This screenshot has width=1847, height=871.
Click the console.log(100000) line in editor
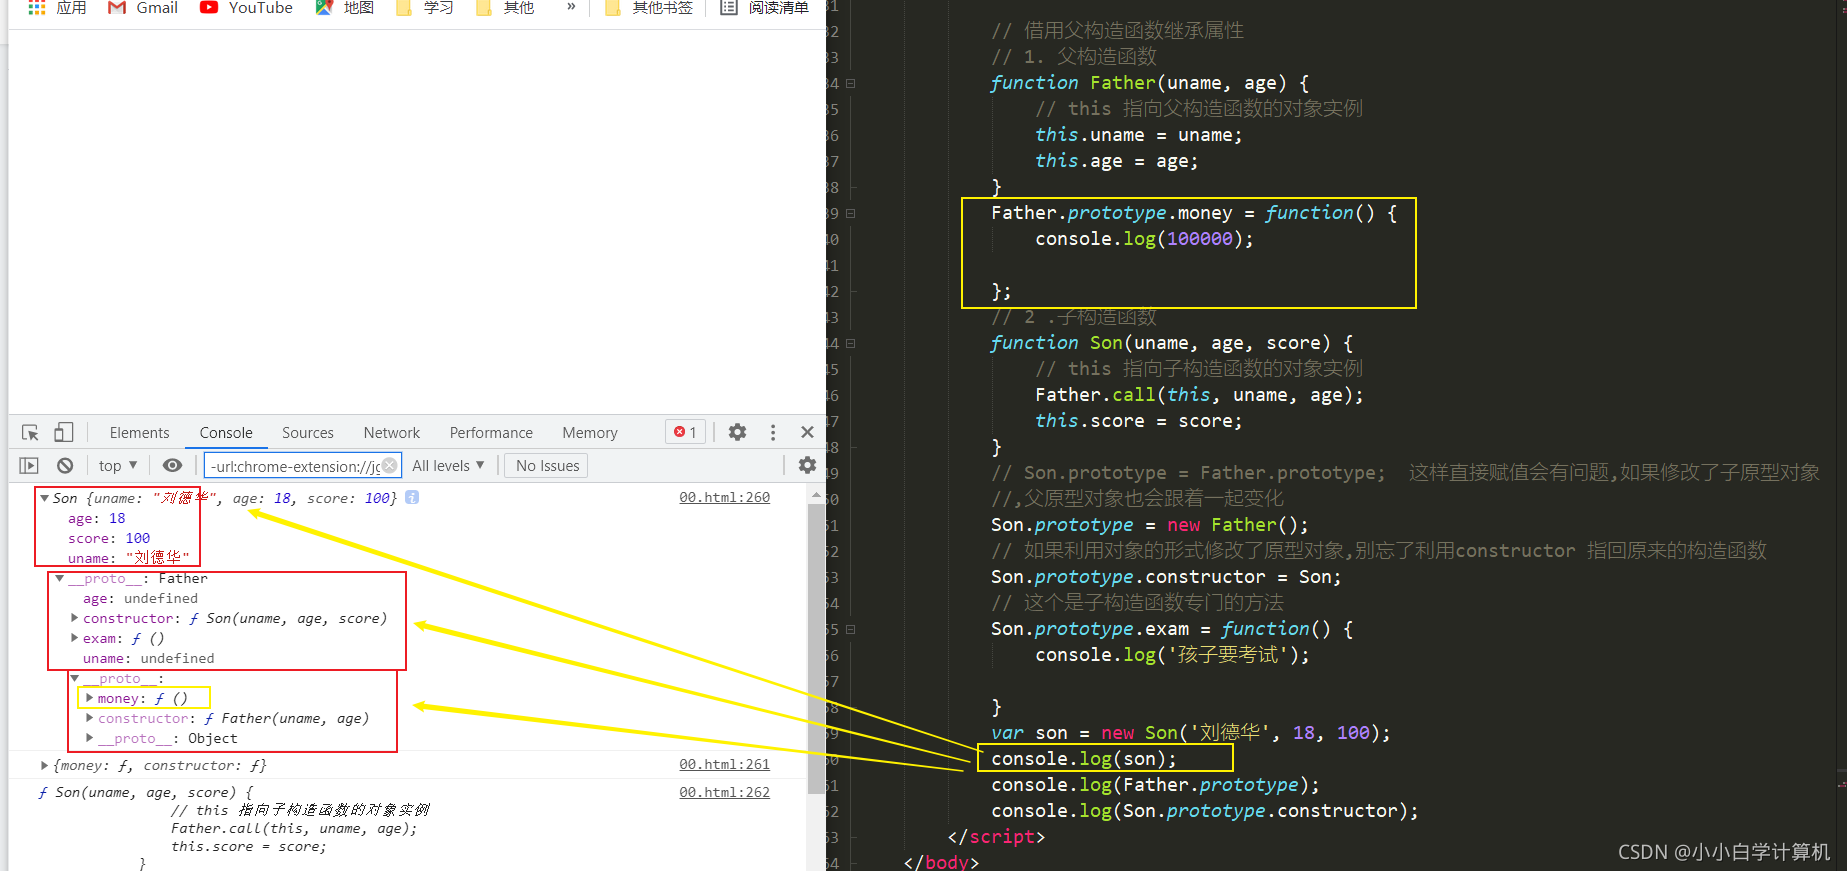1144,239
